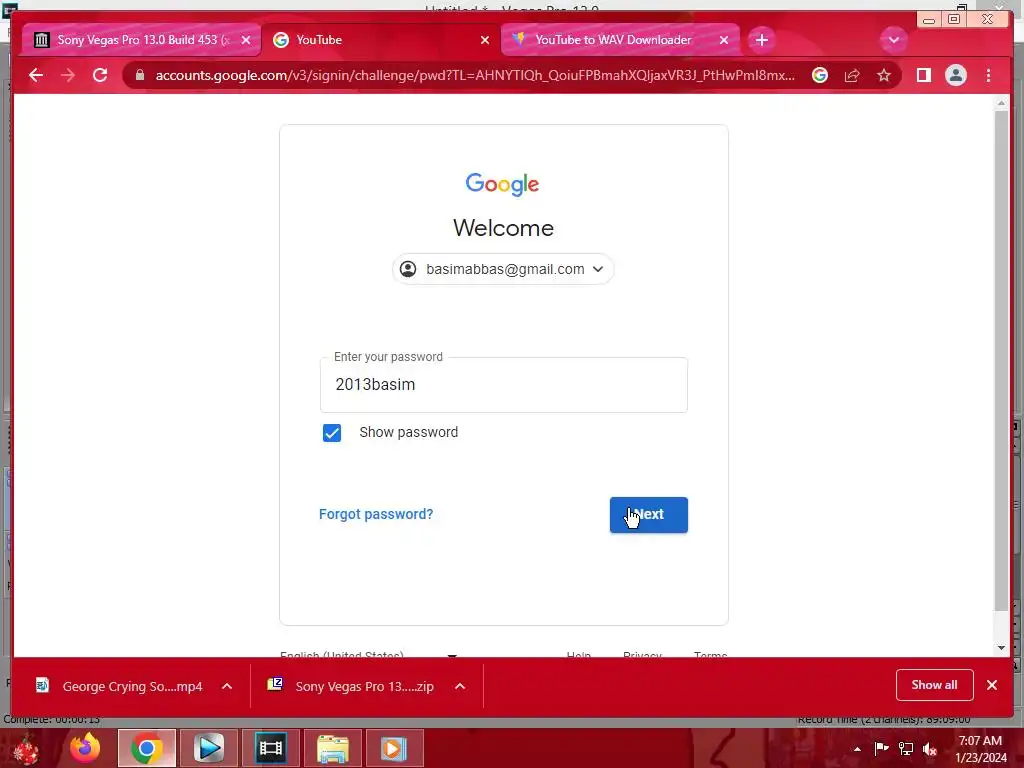Screen dimensions: 1024x768
Task: Open the network tray icon
Action: coord(906,748)
